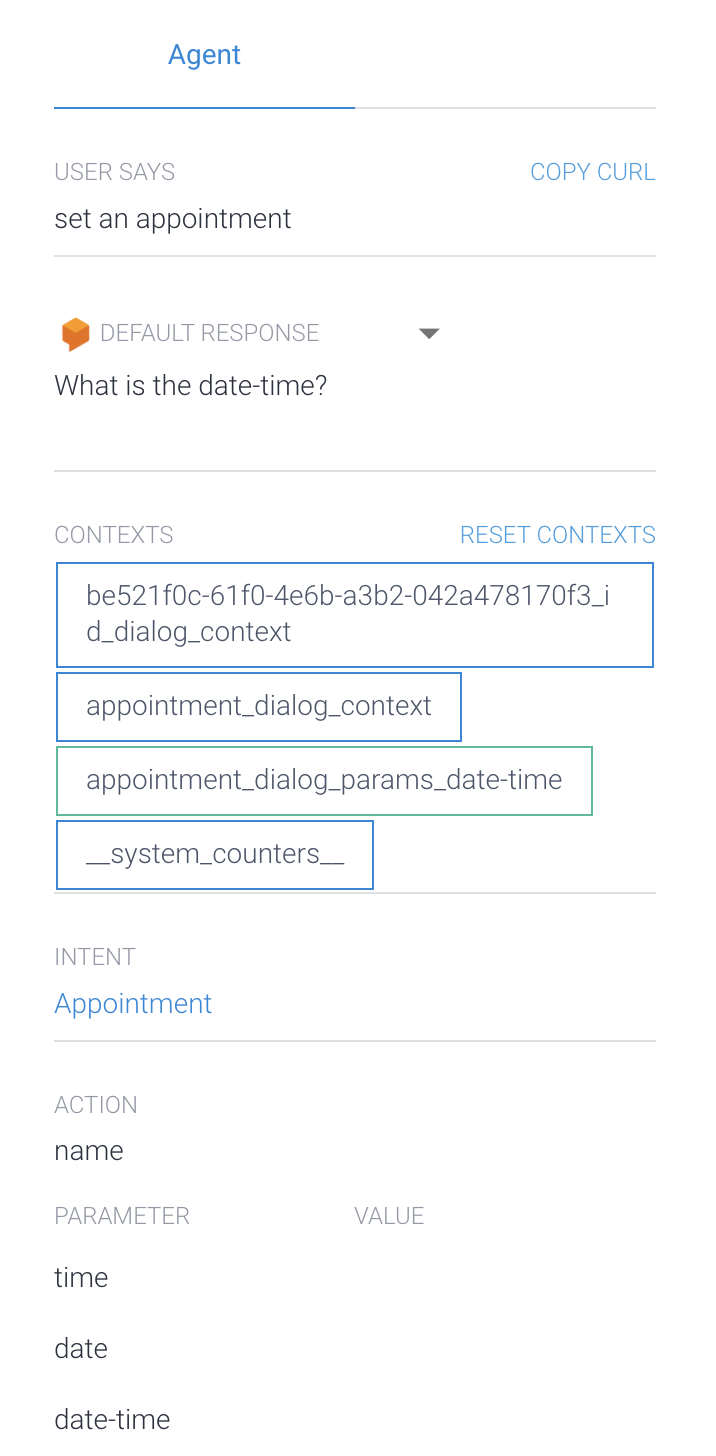Screen dimensions: 716x1456
Task: Click the 'date-time' parameter row
Action: 112,1419
